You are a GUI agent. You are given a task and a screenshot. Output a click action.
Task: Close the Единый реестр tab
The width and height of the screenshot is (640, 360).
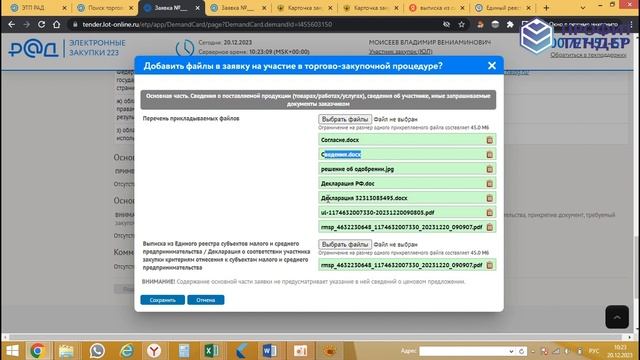click(x=529, y=8)
